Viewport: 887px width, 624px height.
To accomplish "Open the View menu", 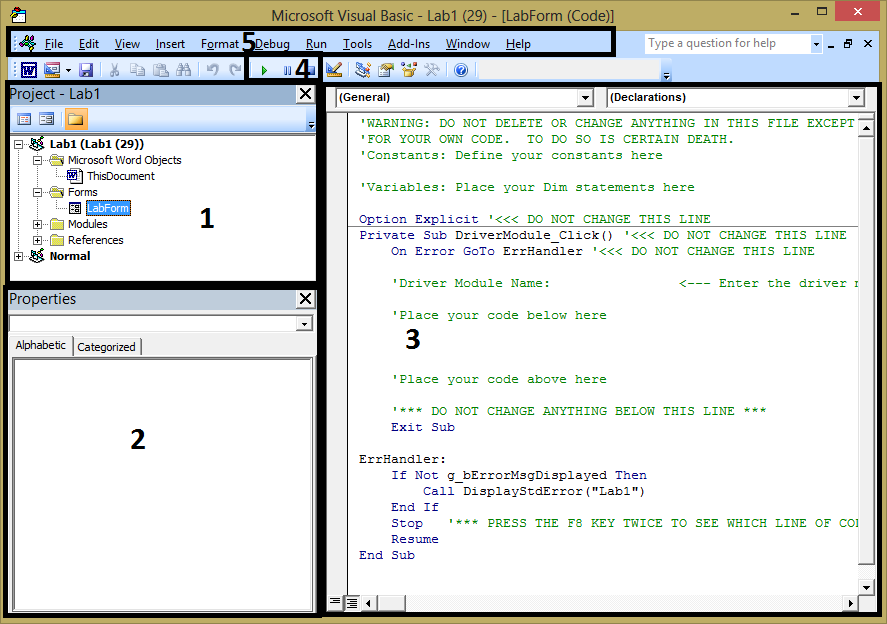I will (127, 44).
